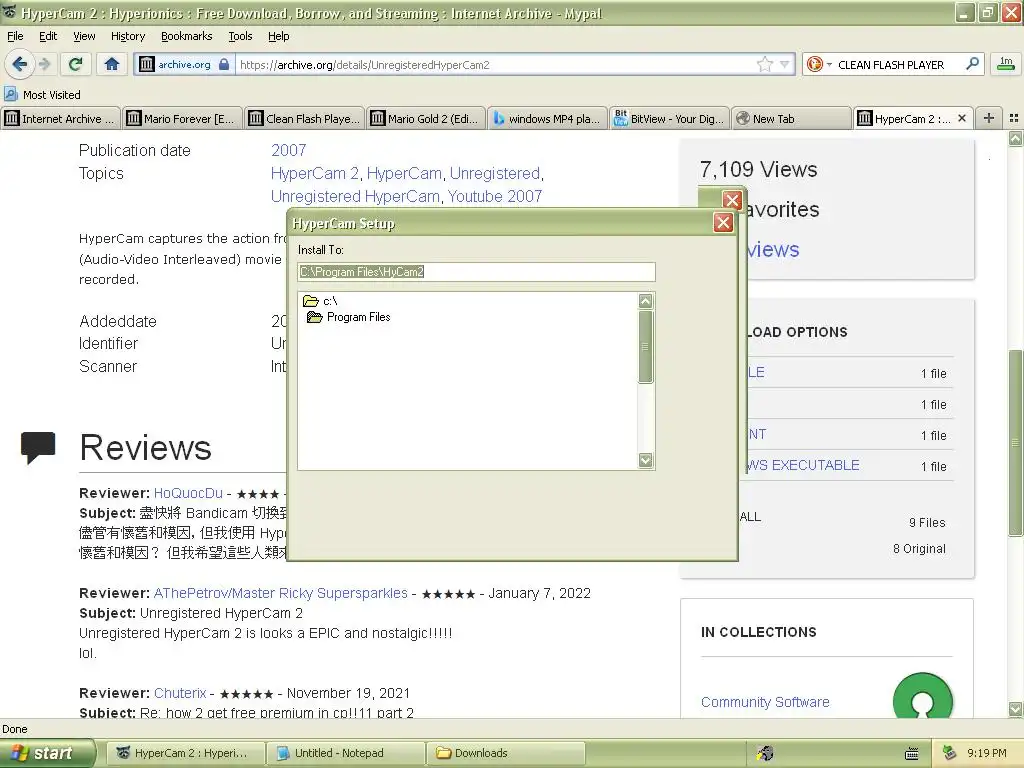Open the Bookmarks menu
The height and width of the screenshot is (768, 1024).
[x=186, y=36]
